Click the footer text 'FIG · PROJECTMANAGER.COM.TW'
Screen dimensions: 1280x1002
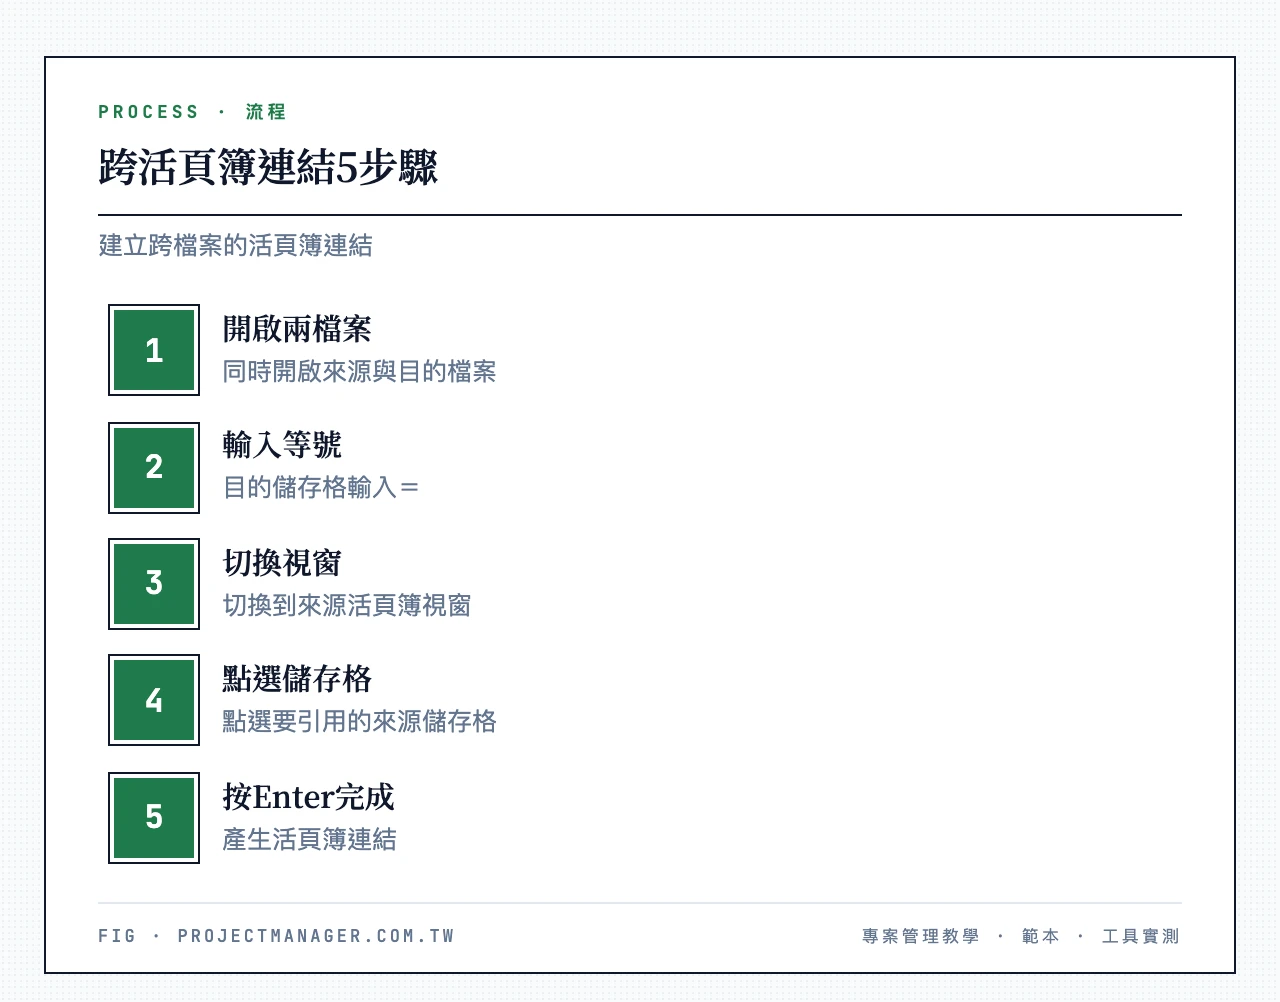coord(276,936)
